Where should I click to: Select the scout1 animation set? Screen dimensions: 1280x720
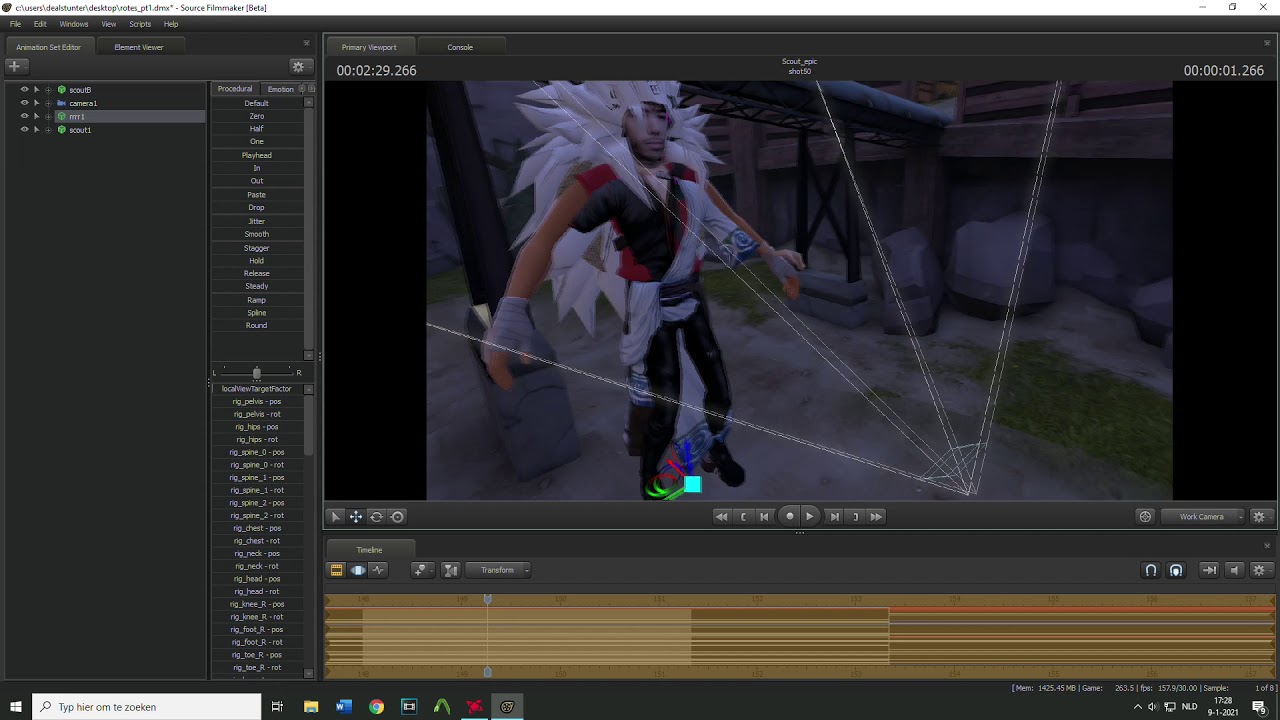[80, 130]
